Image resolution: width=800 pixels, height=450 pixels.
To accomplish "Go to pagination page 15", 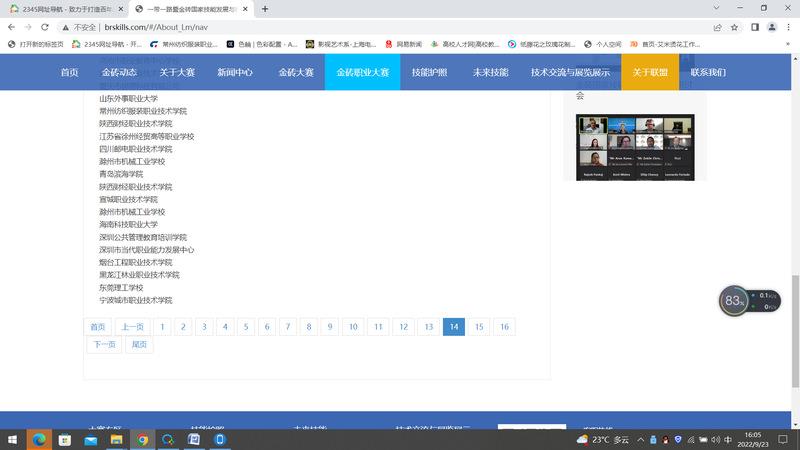I will tap(479, 327).
